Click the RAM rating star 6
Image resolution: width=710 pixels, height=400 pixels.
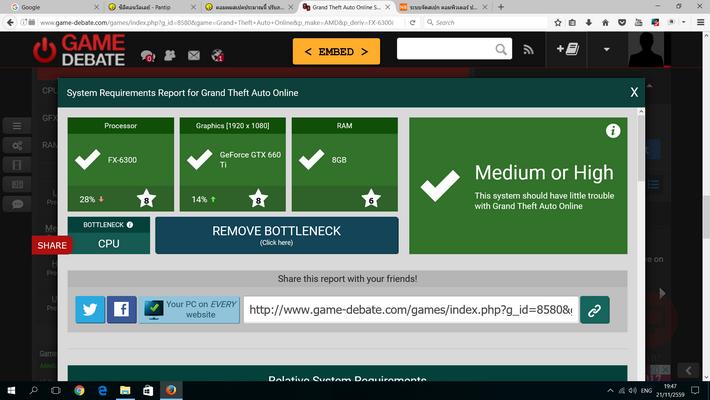pyautogui.click(x=371, y=199)
